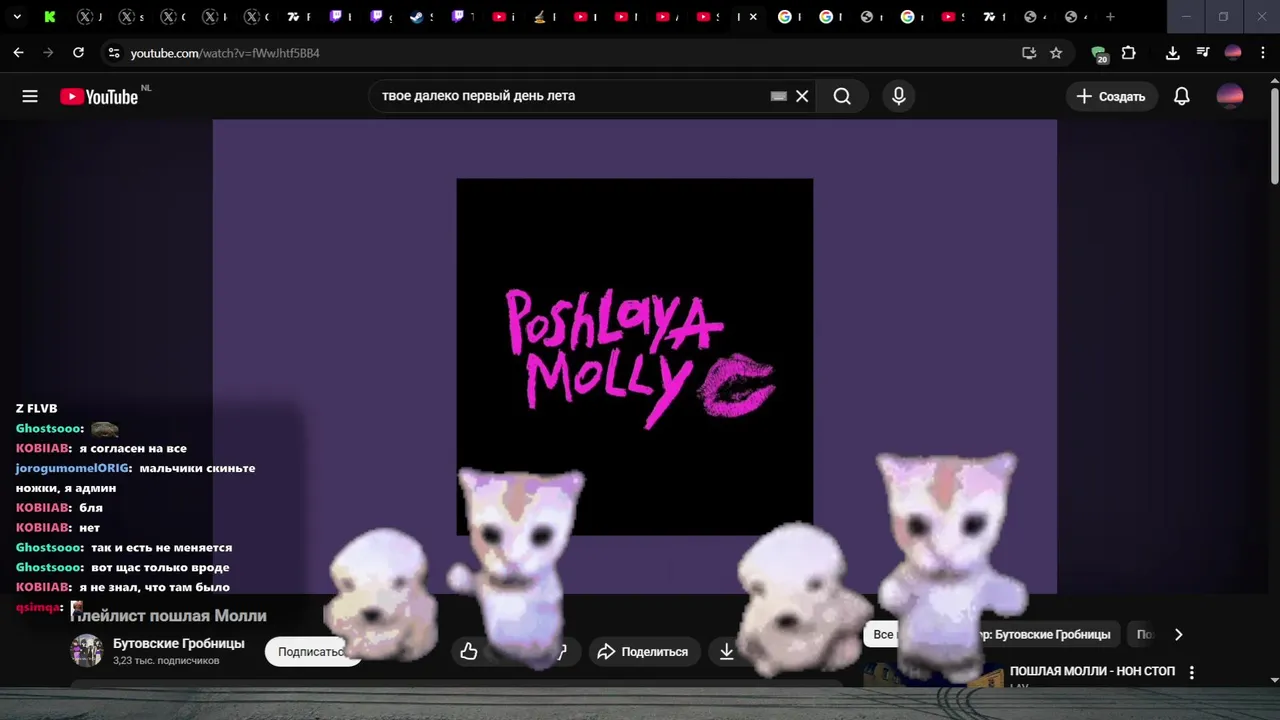Open the YouTube guide hamburger menu
This screenshot has height=720, width=1280.
click(30, 96)
